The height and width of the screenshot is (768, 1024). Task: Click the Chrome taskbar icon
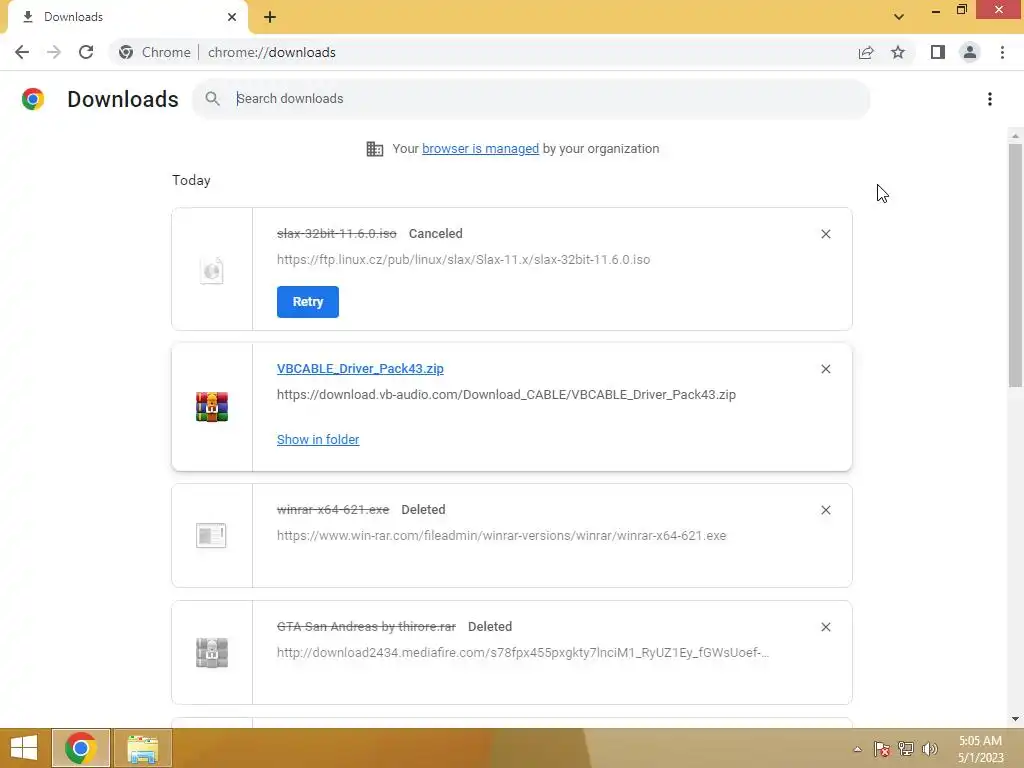pos(81,748)
